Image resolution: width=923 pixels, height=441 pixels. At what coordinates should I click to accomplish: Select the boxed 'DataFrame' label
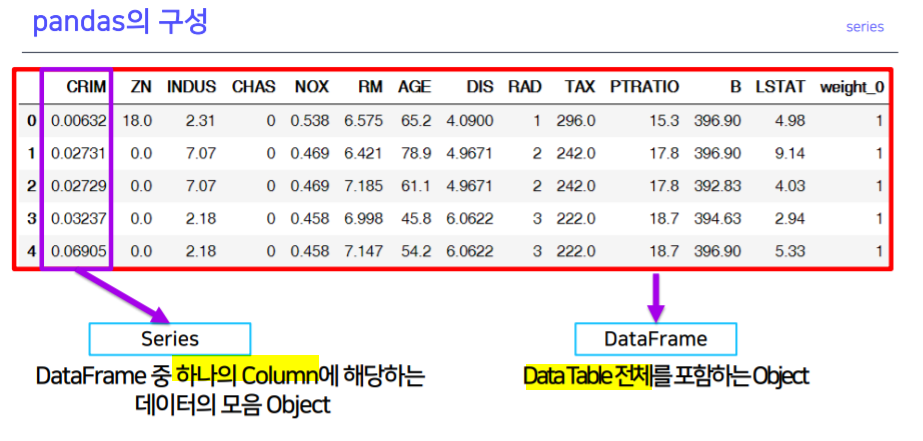[656, 339]
